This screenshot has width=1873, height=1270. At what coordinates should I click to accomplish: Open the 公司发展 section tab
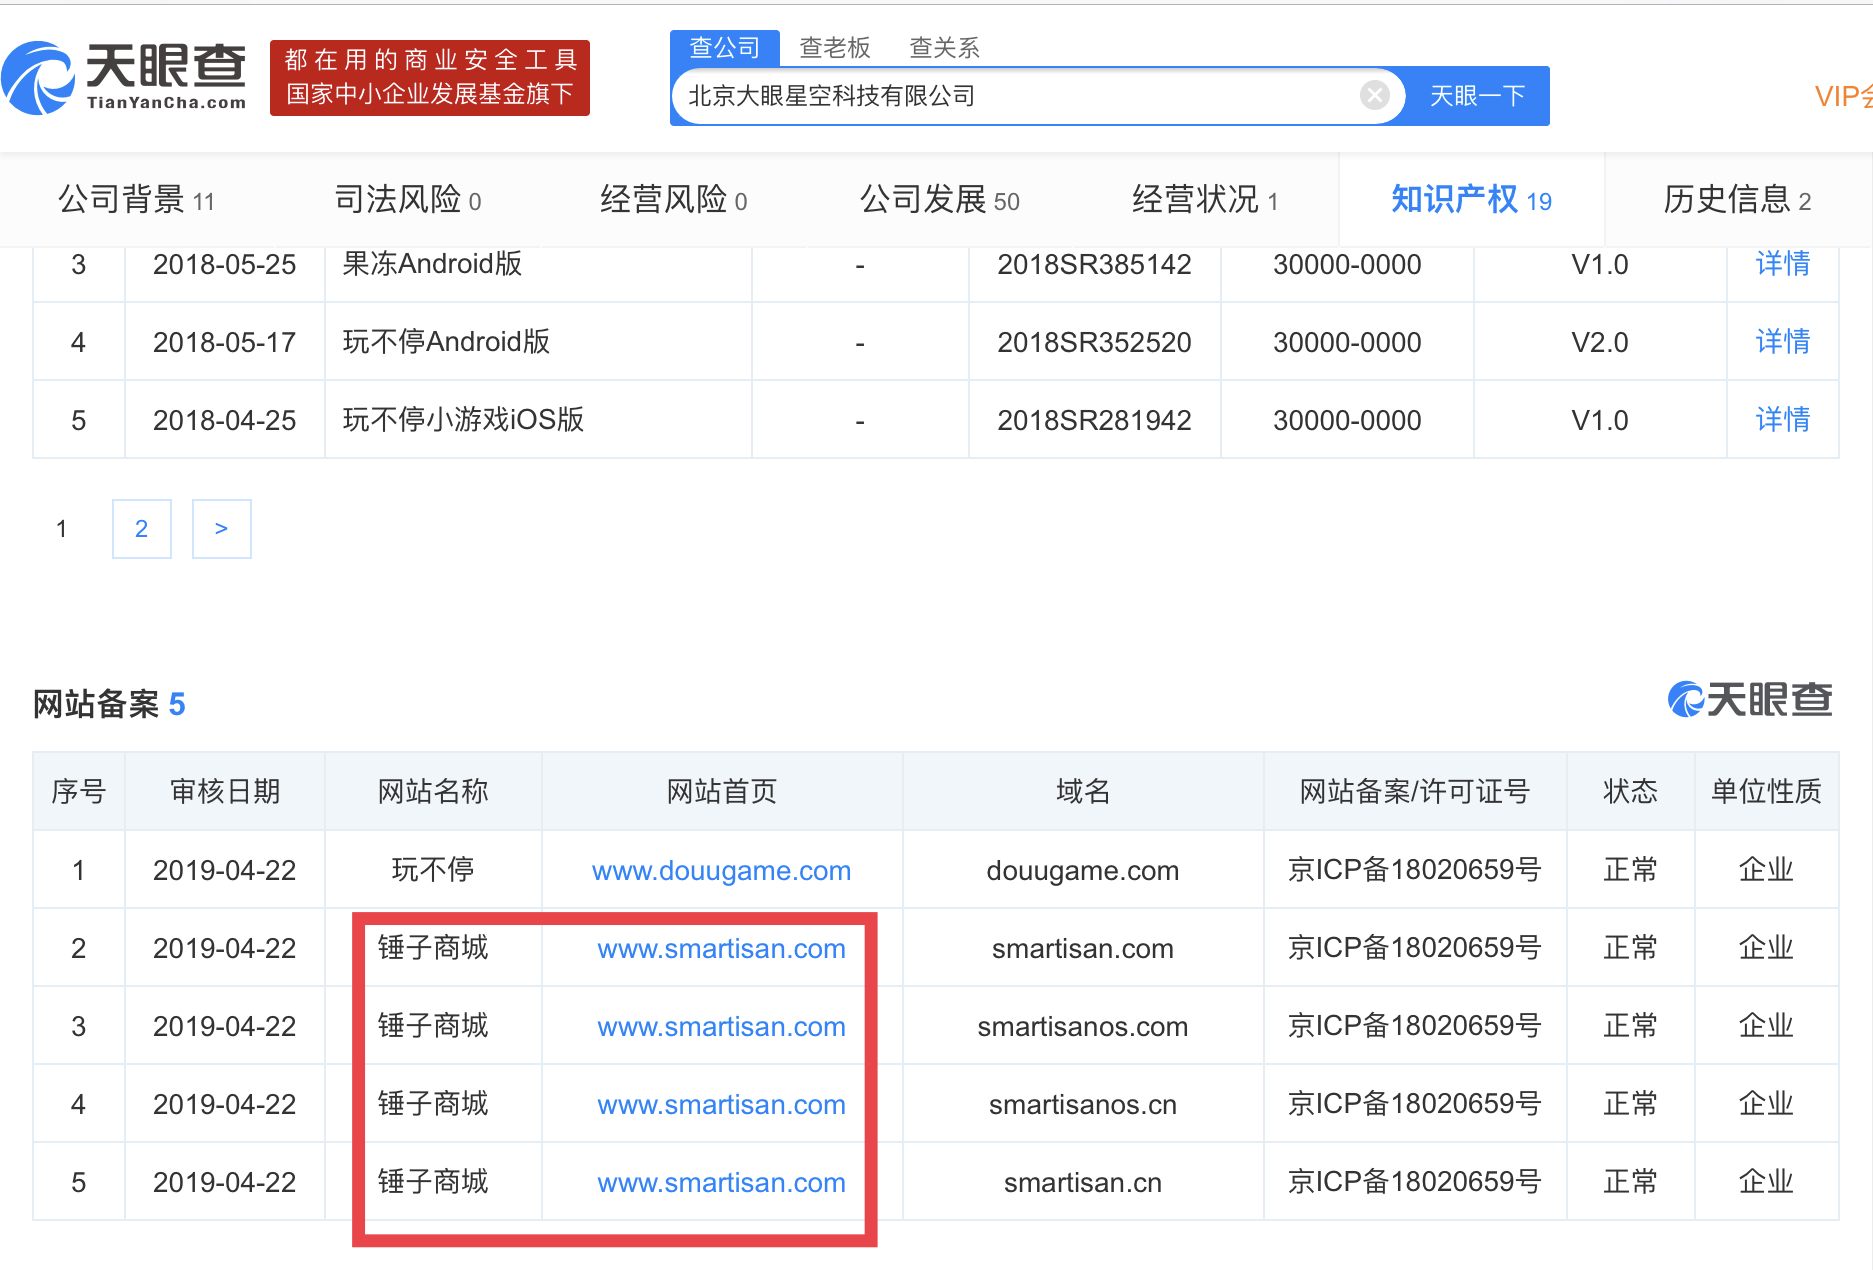tap(939, 200)
